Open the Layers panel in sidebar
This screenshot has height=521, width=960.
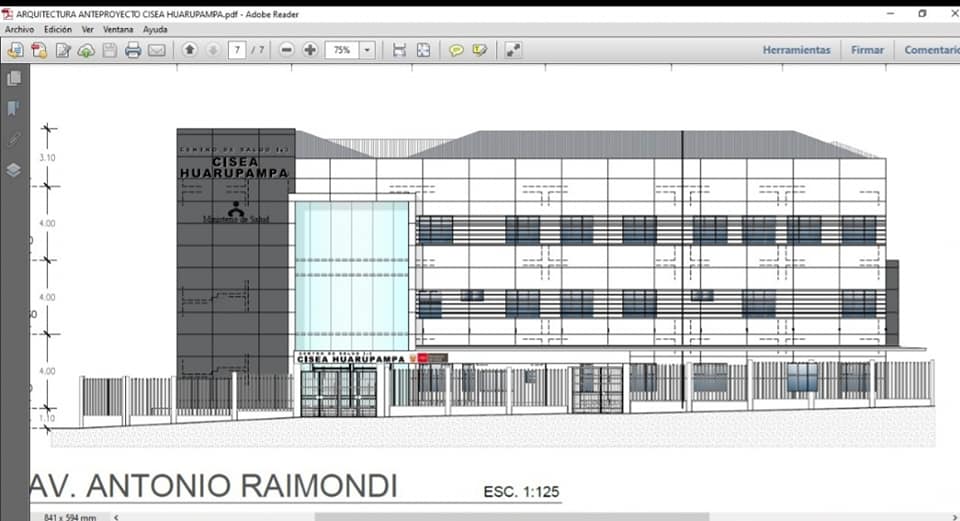(14, 169)
